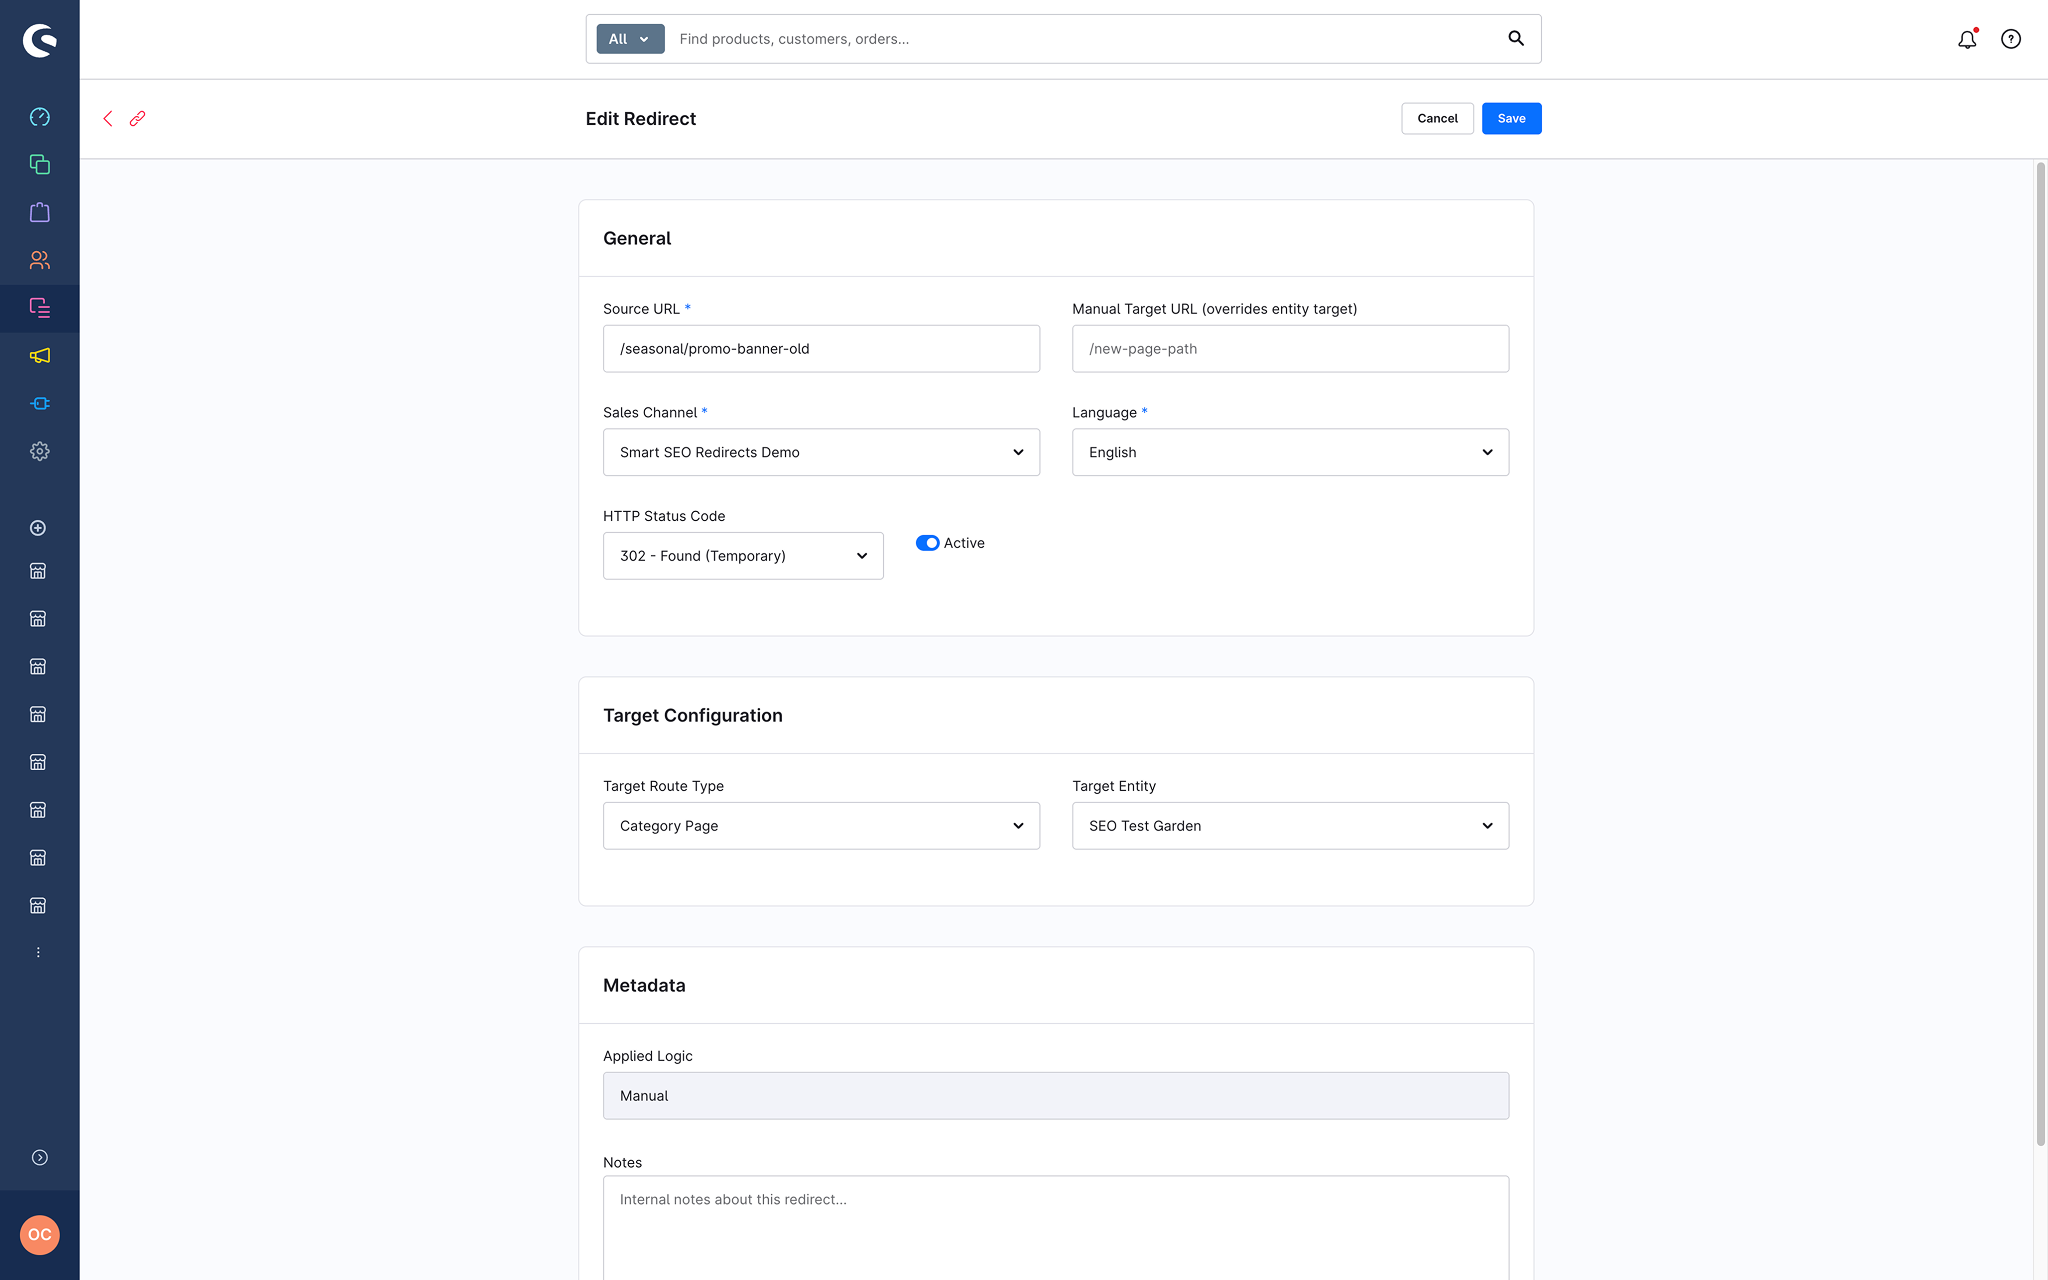The height and width of the screenshot is (1280, 2048).
Task: Open the Catalogues sidebar icon
Action: 39,164
